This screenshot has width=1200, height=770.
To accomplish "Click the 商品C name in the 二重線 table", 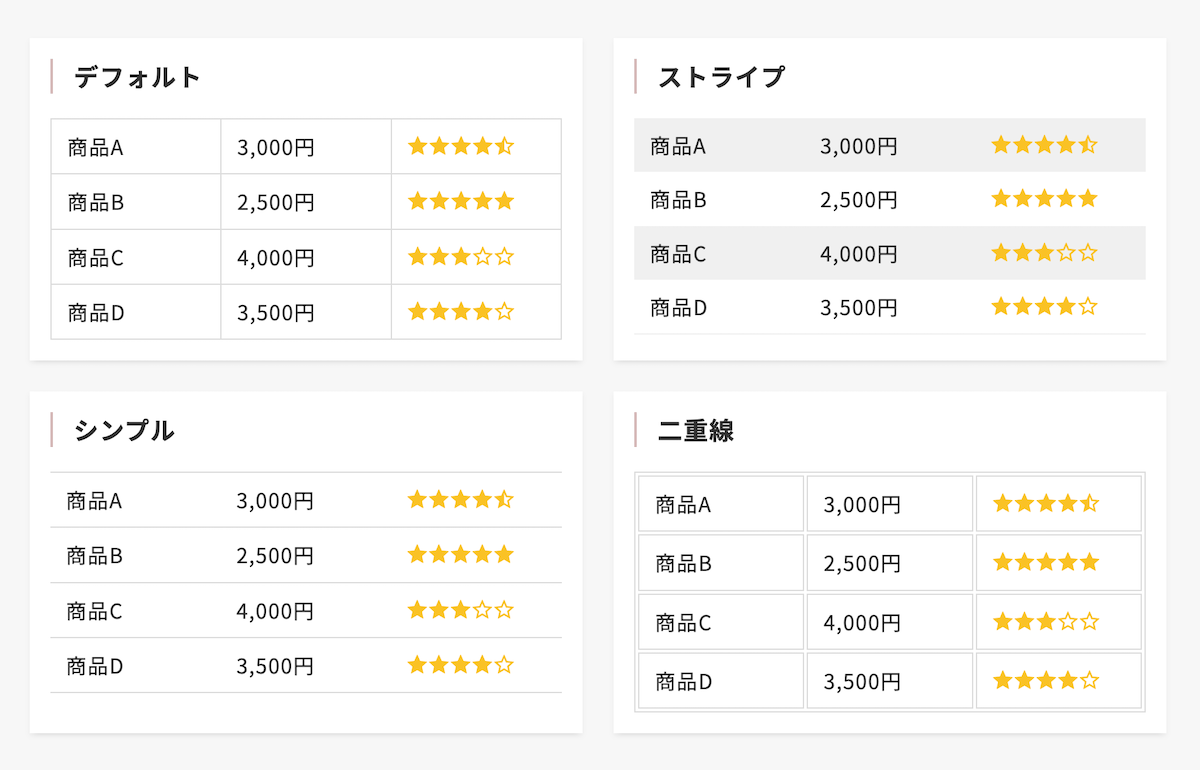I will tap(684, 623).
